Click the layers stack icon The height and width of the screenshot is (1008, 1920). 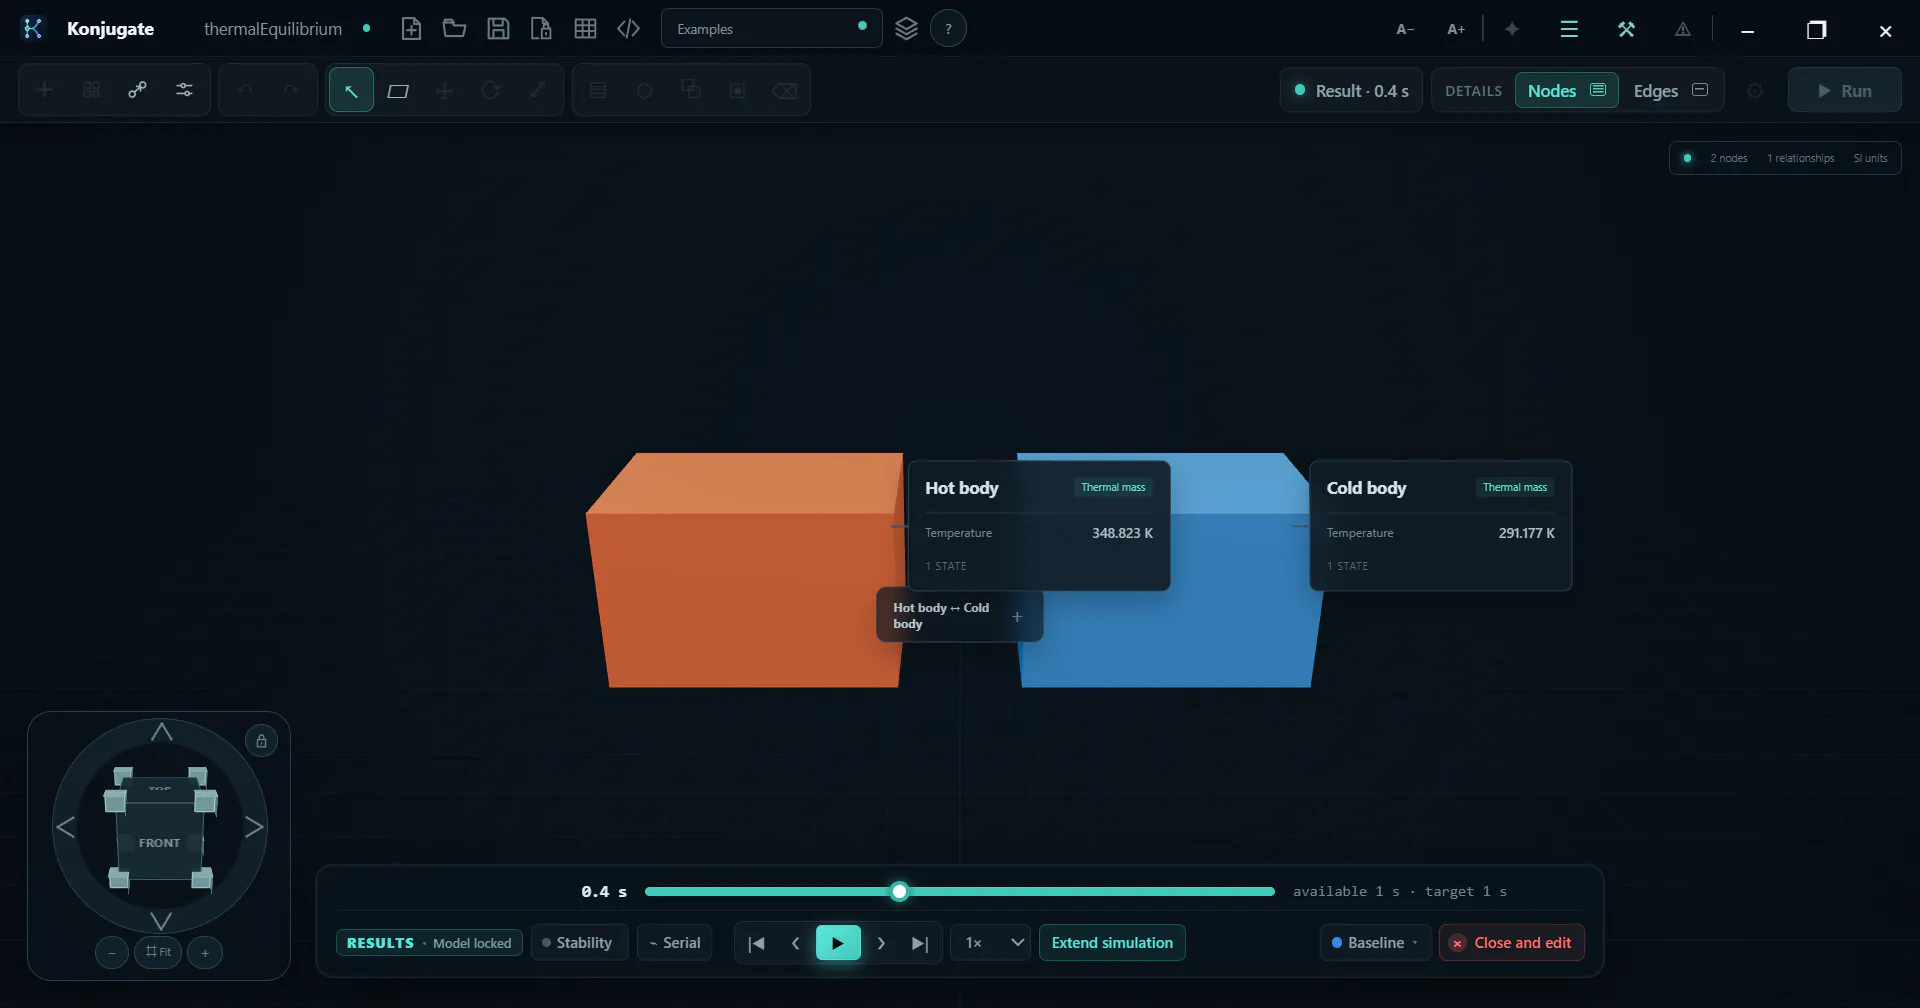click(x=906, y=29)
